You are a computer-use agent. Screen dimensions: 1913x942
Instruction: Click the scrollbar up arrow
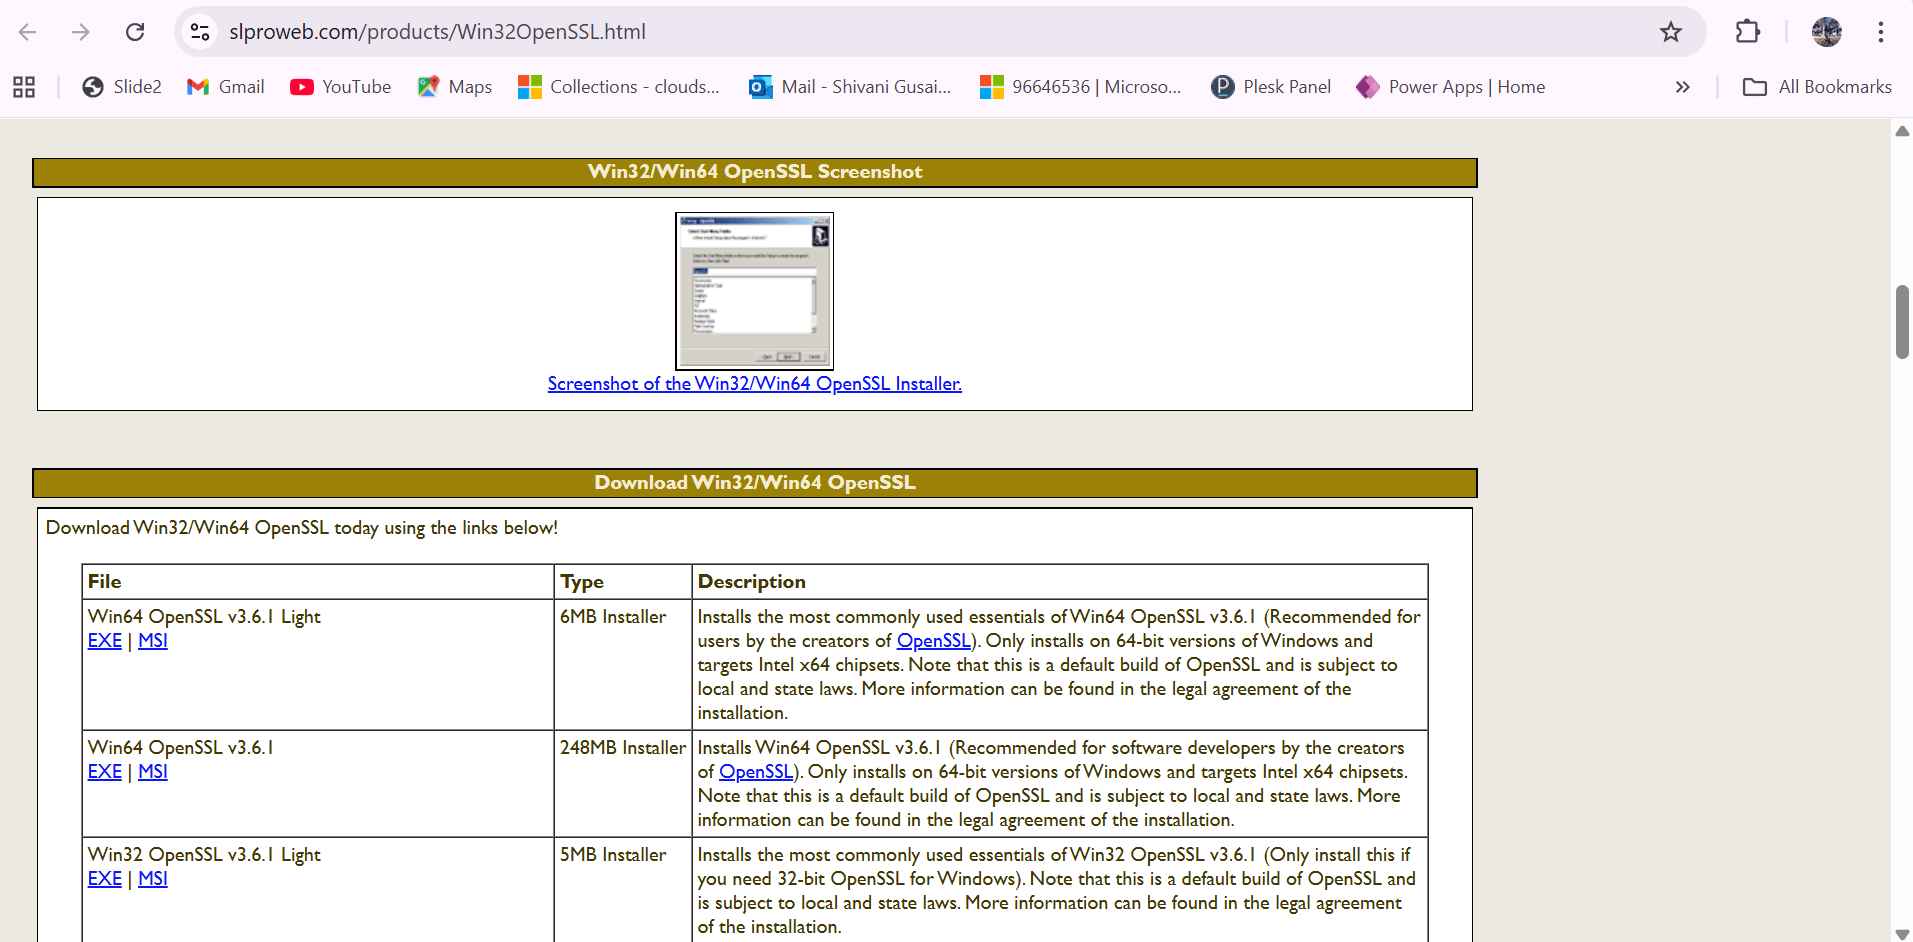tap(1902, 131)
